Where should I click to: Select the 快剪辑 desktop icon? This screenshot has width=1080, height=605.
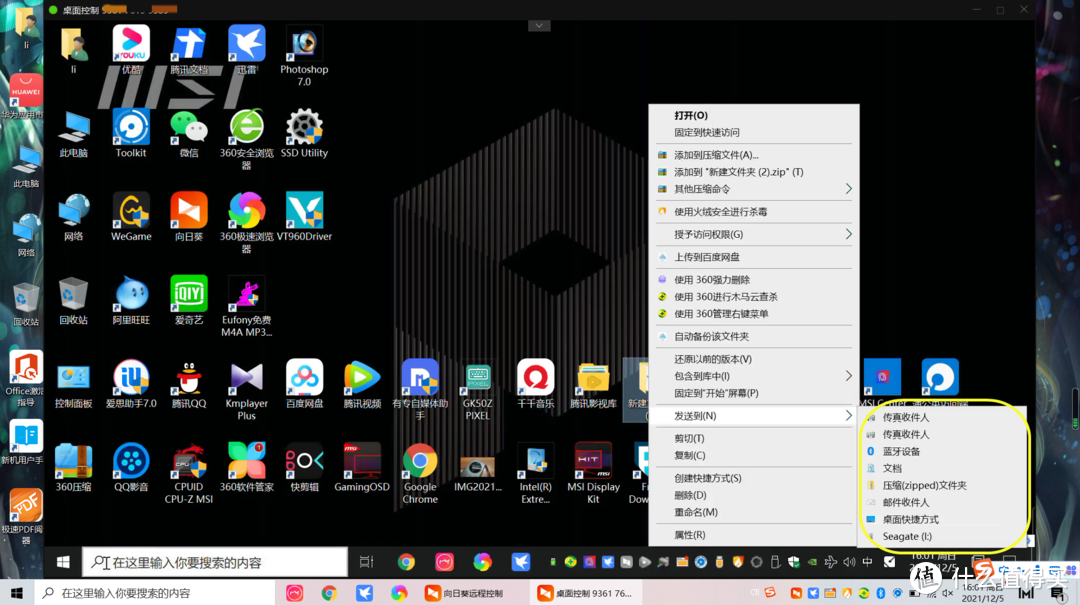(304, 467)
